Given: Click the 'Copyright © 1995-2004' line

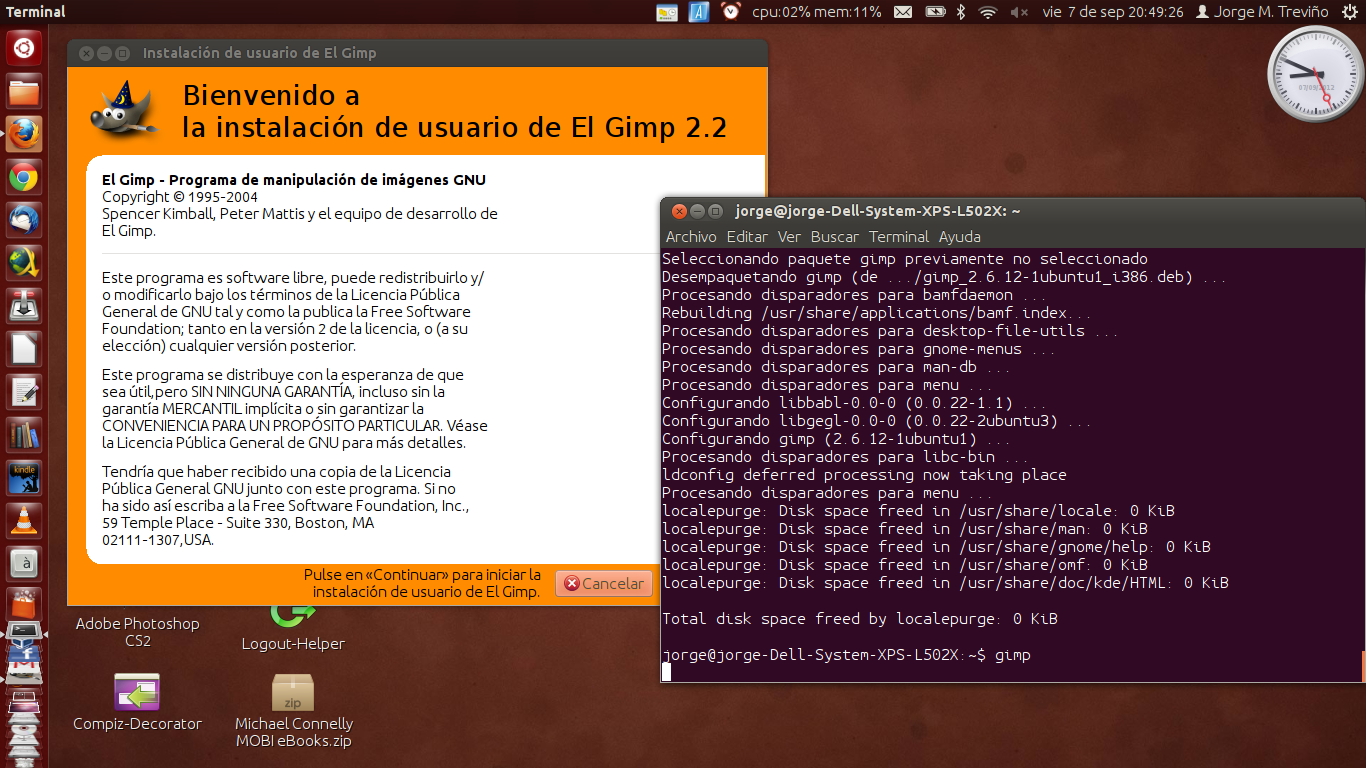Looking at the screenshot, I should [180, 197].
